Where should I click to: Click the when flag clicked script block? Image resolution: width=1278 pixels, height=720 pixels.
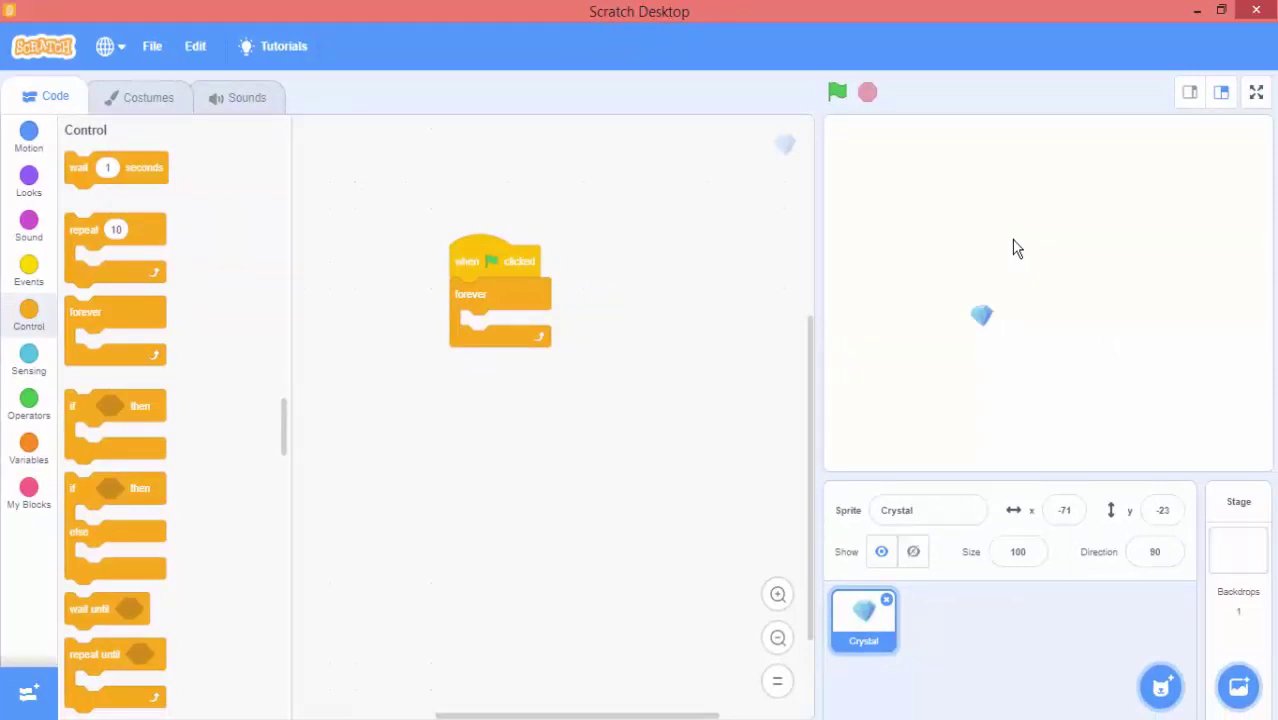[495, 260]
